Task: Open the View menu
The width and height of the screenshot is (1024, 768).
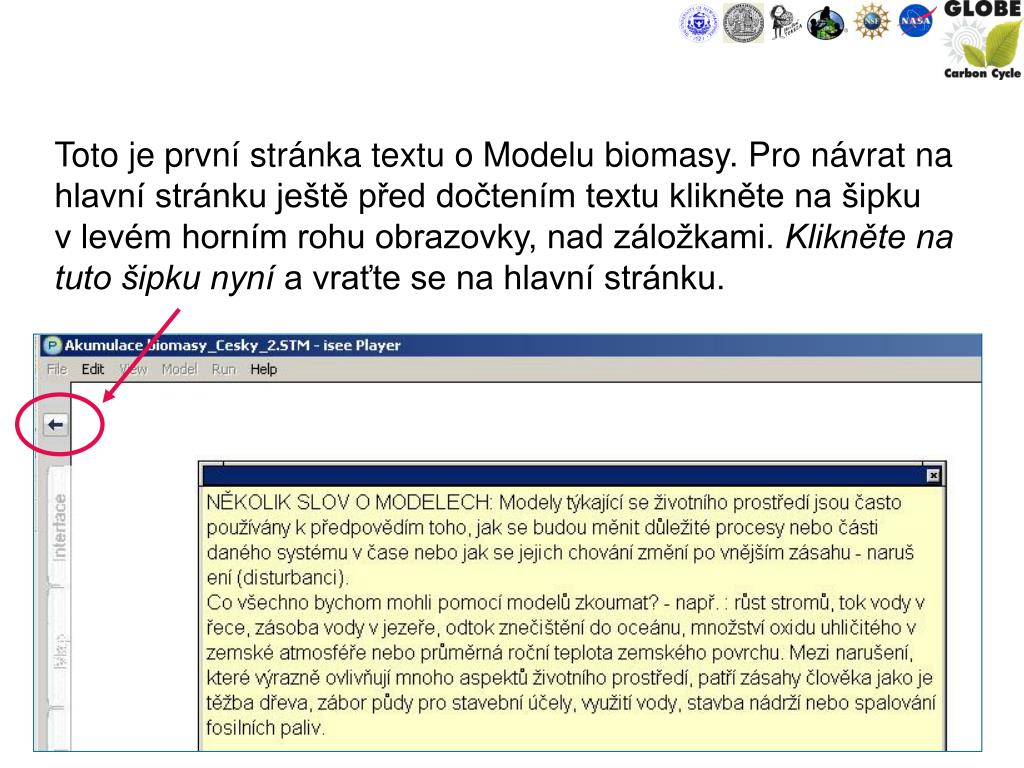Action: pyautogui.click(x=134, y=369)
